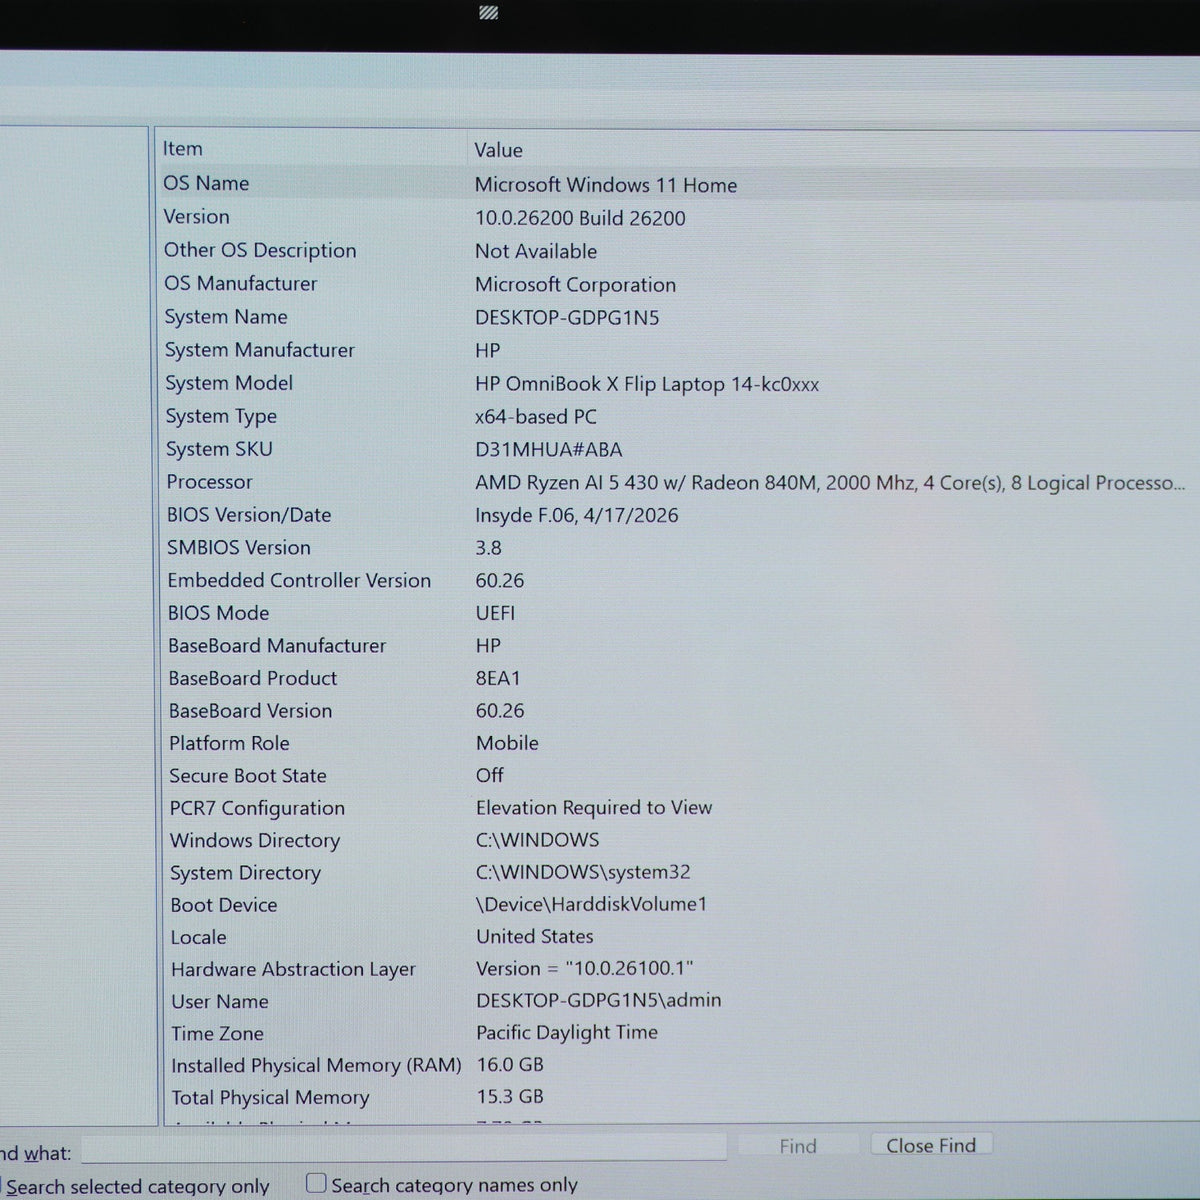Click the HP OmniBook X Flip Laptop value

point(647,384)
